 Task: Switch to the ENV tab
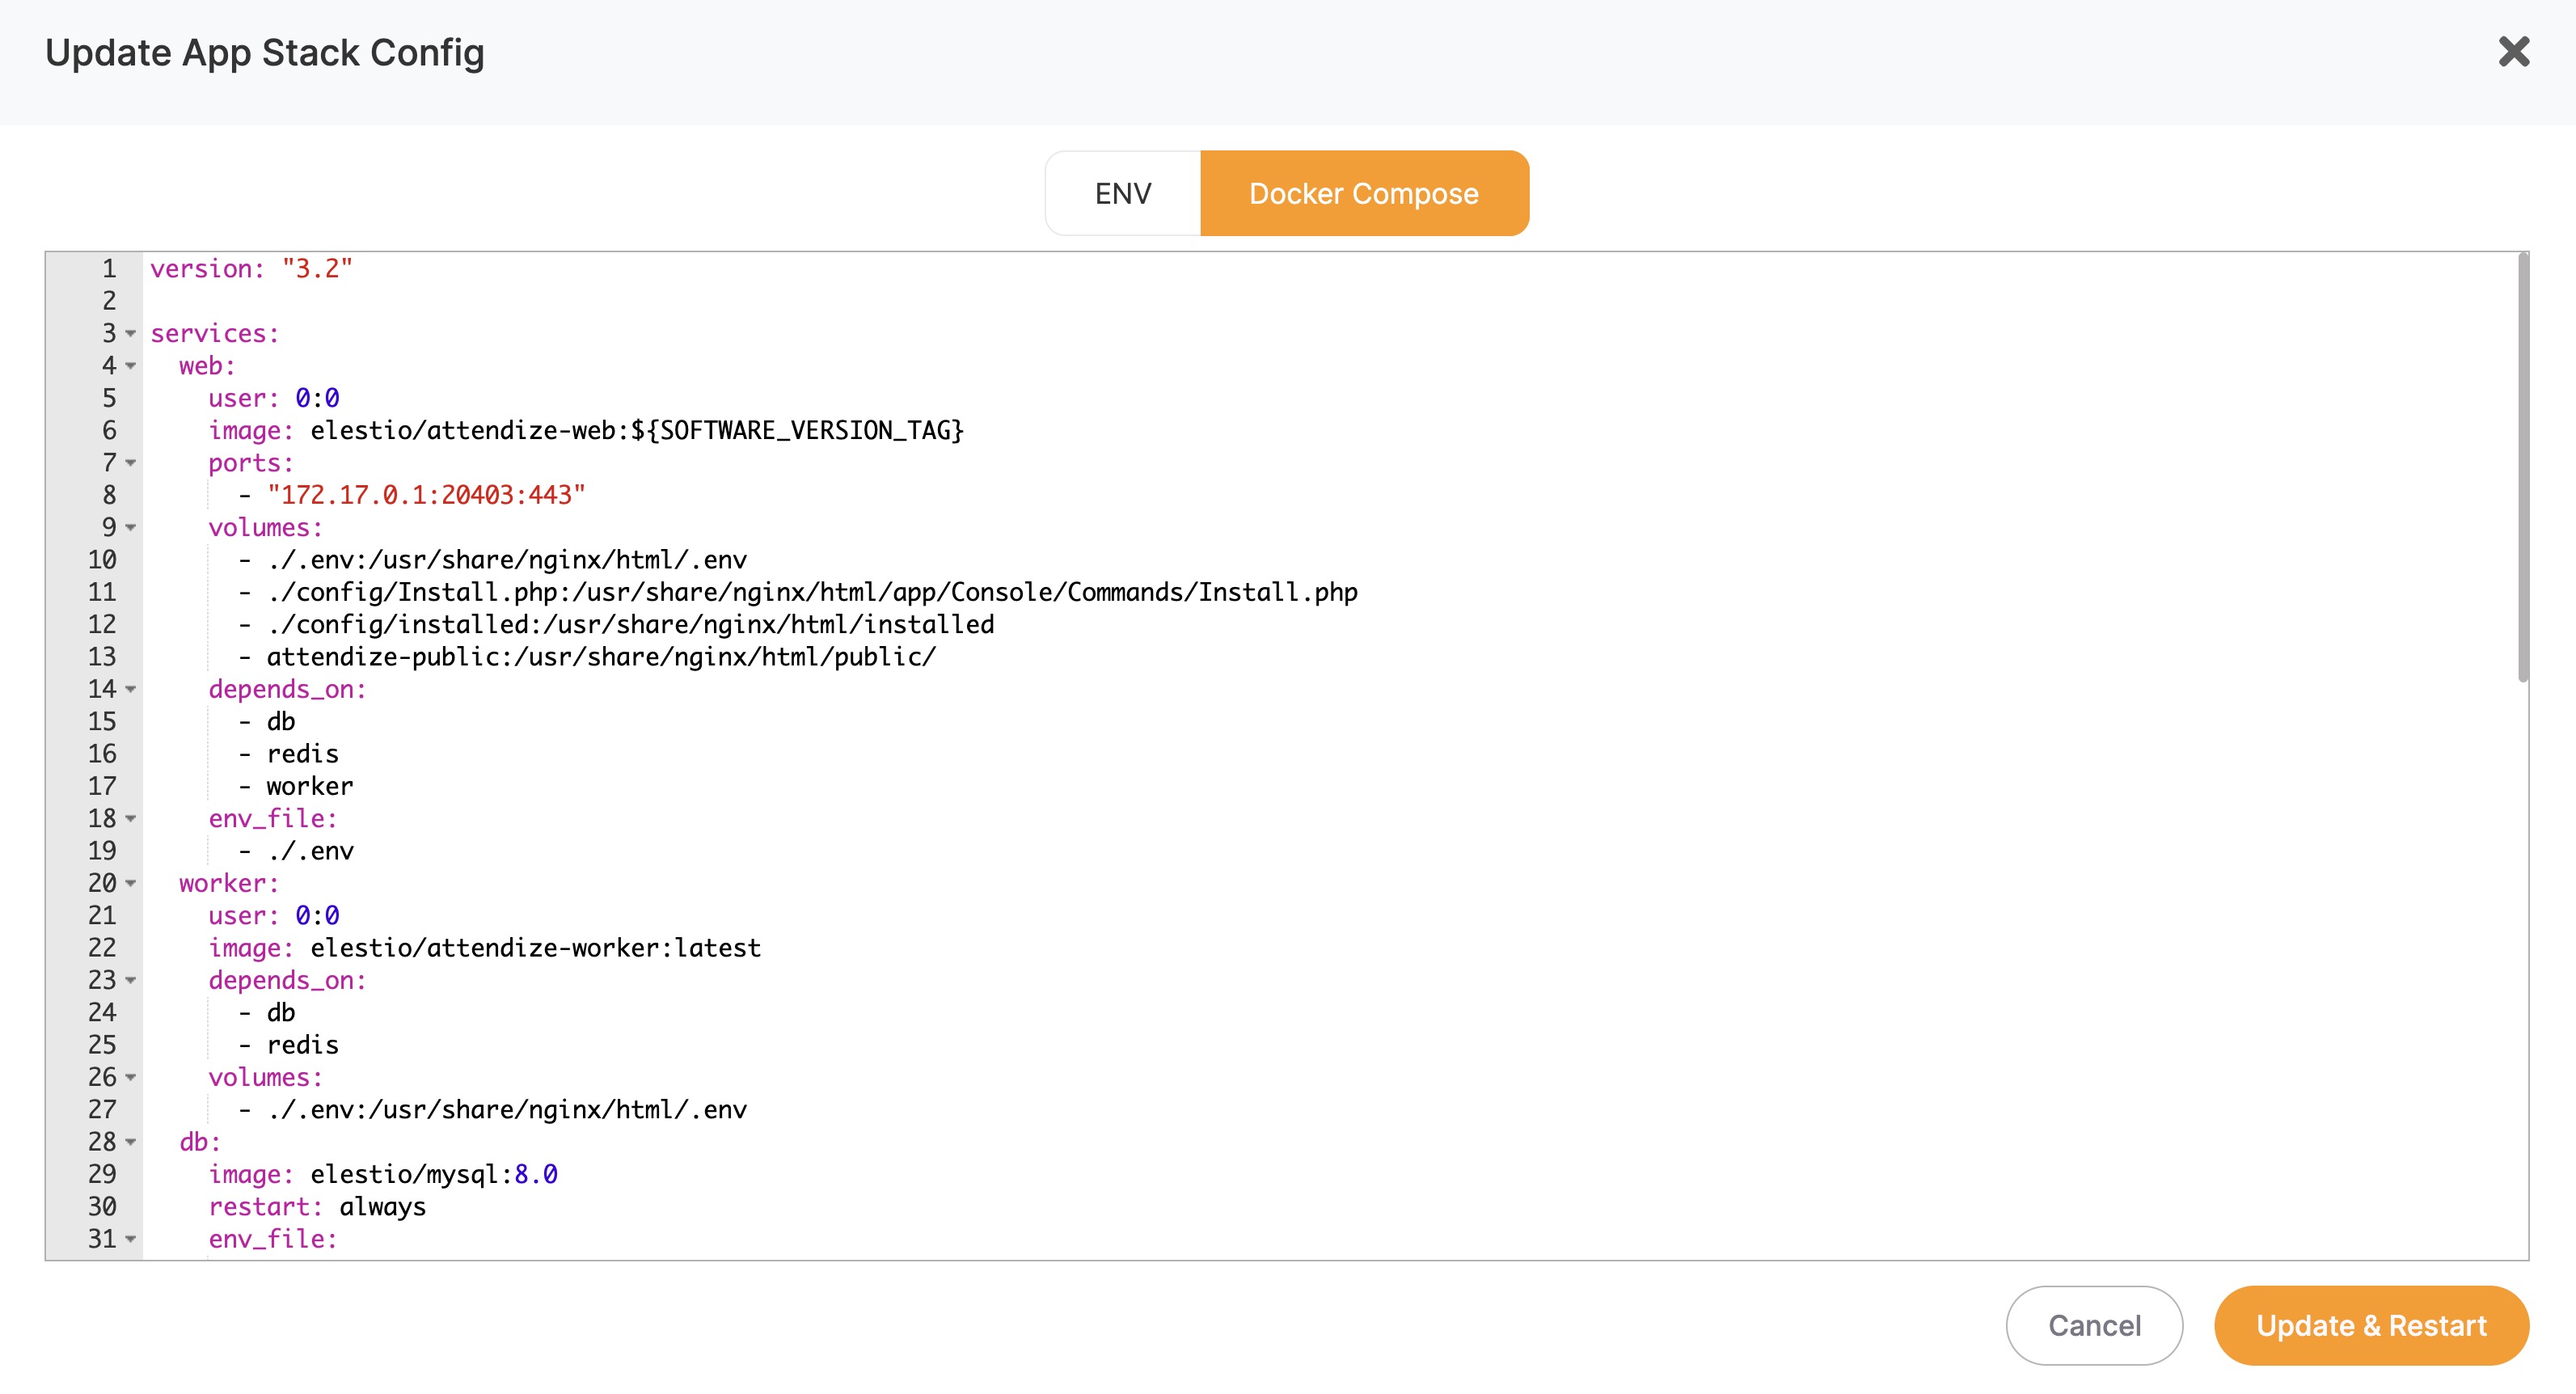(1122, 193)
